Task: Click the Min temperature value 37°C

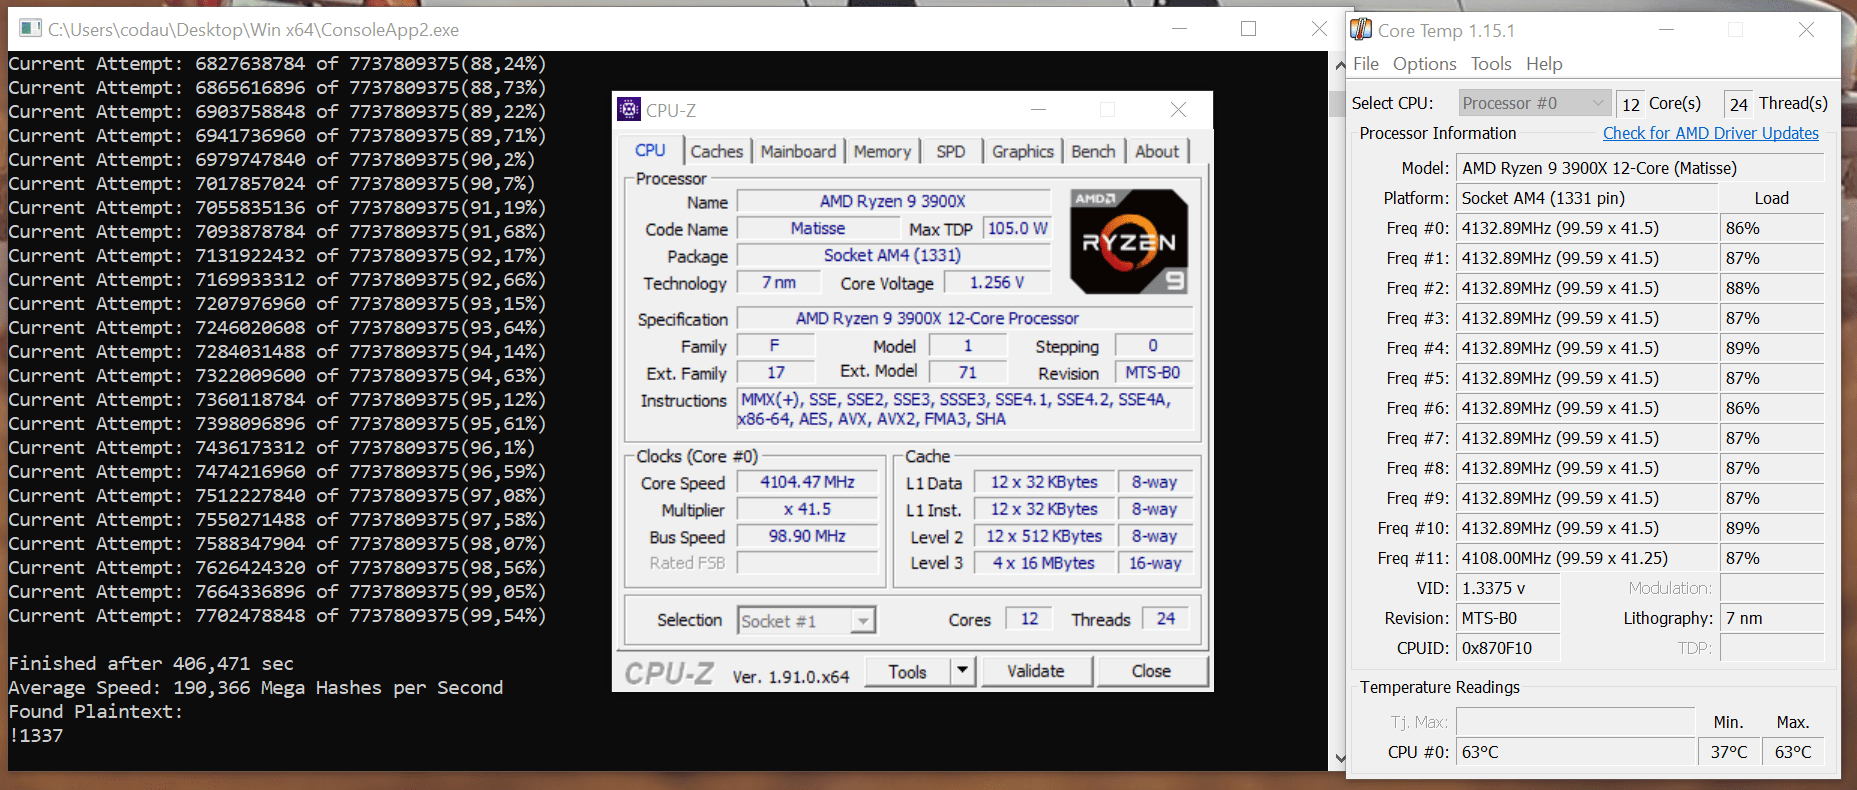Action: point(1729,752)
